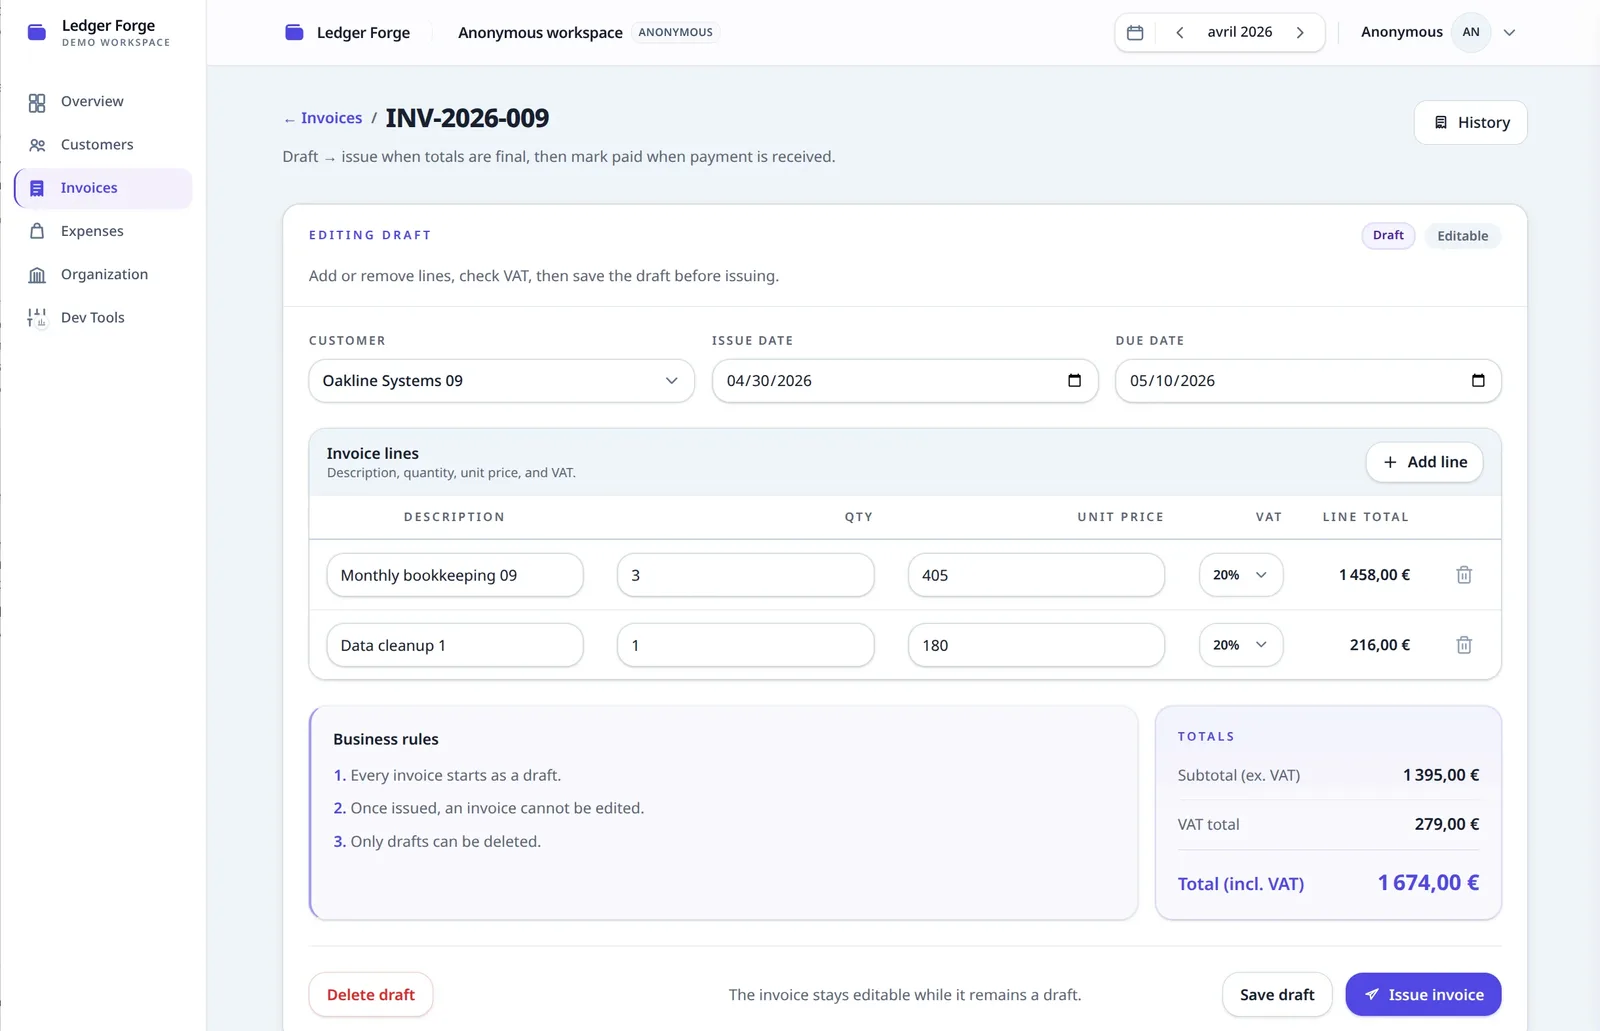
Task: Open the calendar icon in the period picker
Action: click(x=1135, y=33)
